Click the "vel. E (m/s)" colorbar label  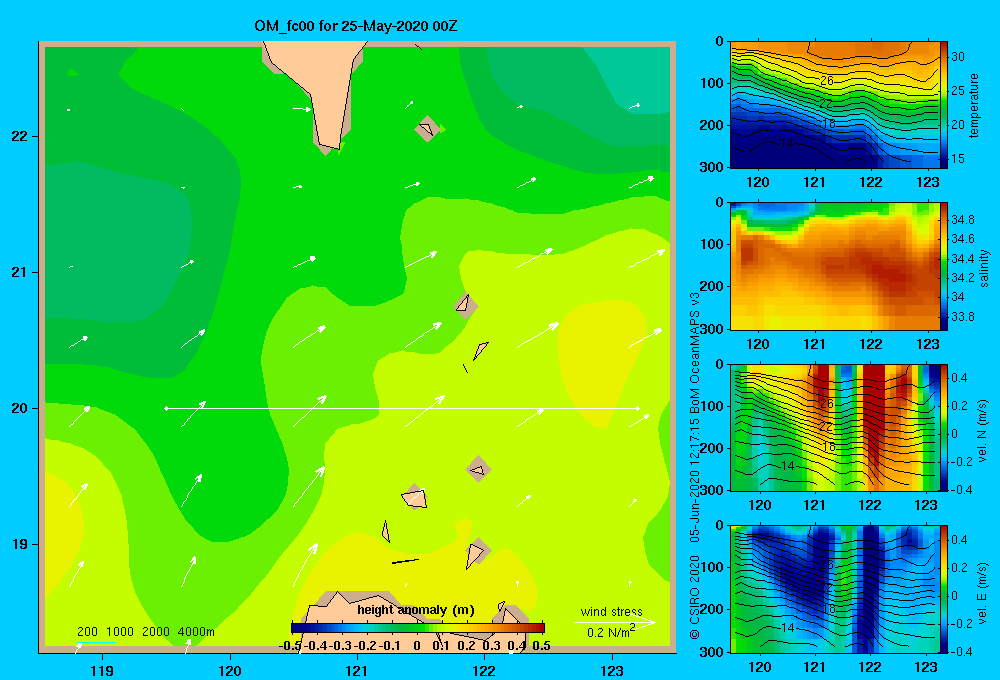point(982,592)
